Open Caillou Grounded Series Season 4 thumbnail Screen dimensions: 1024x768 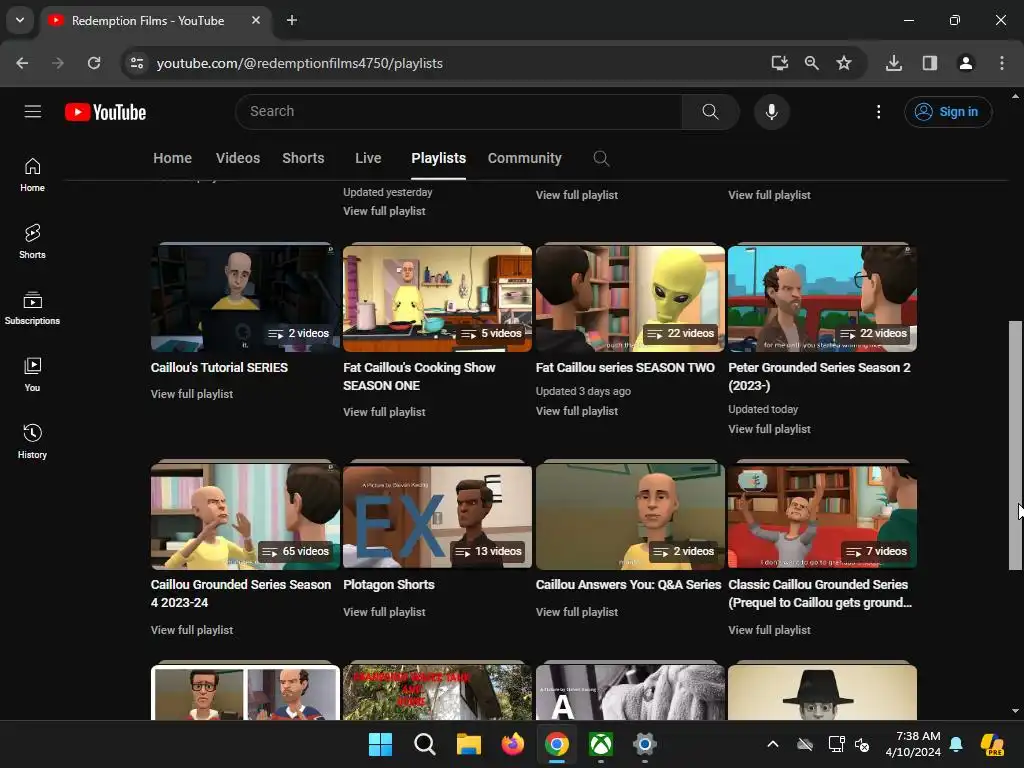[x=245, y=515]
